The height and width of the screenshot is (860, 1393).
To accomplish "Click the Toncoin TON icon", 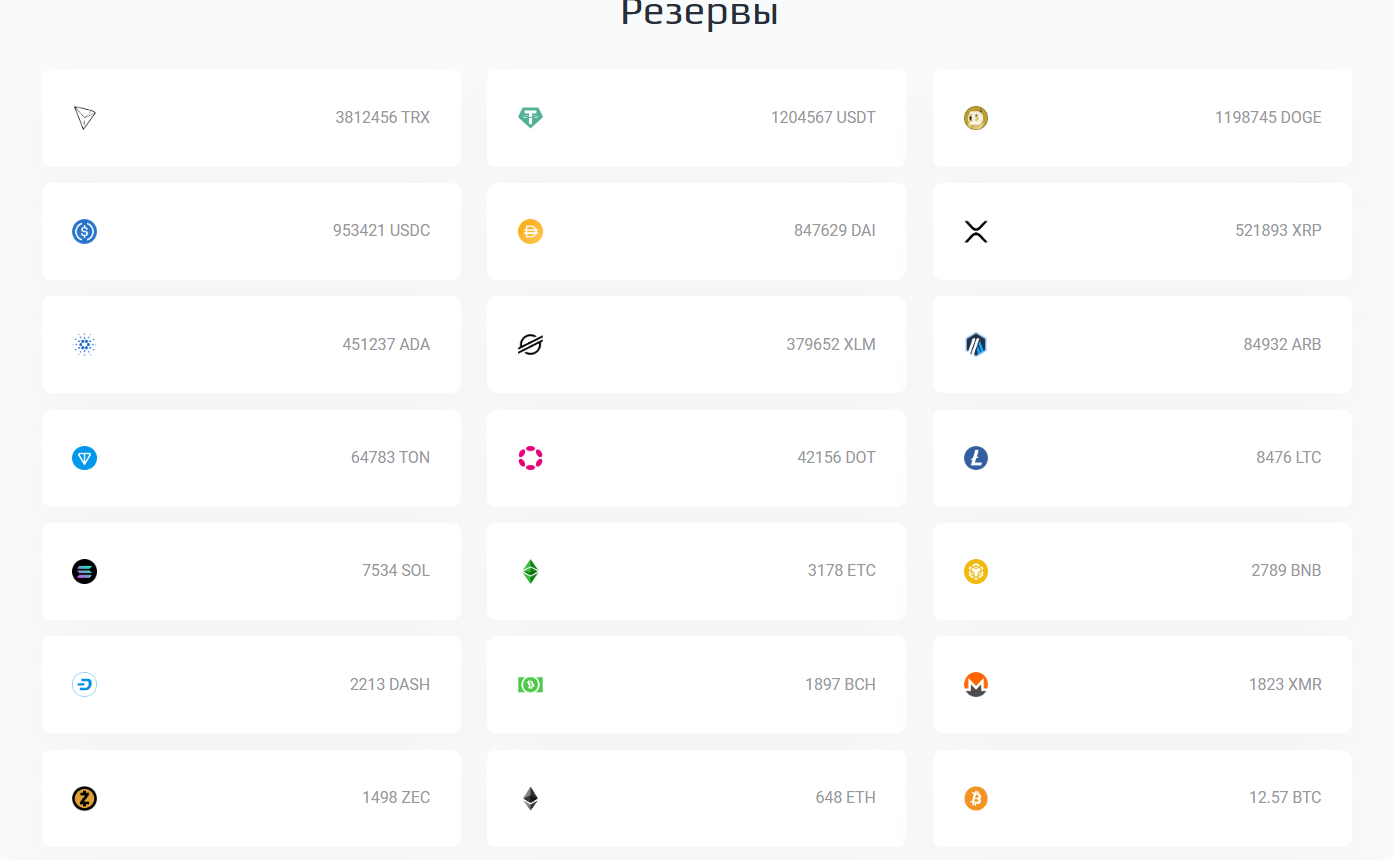I will pos(85,458).
